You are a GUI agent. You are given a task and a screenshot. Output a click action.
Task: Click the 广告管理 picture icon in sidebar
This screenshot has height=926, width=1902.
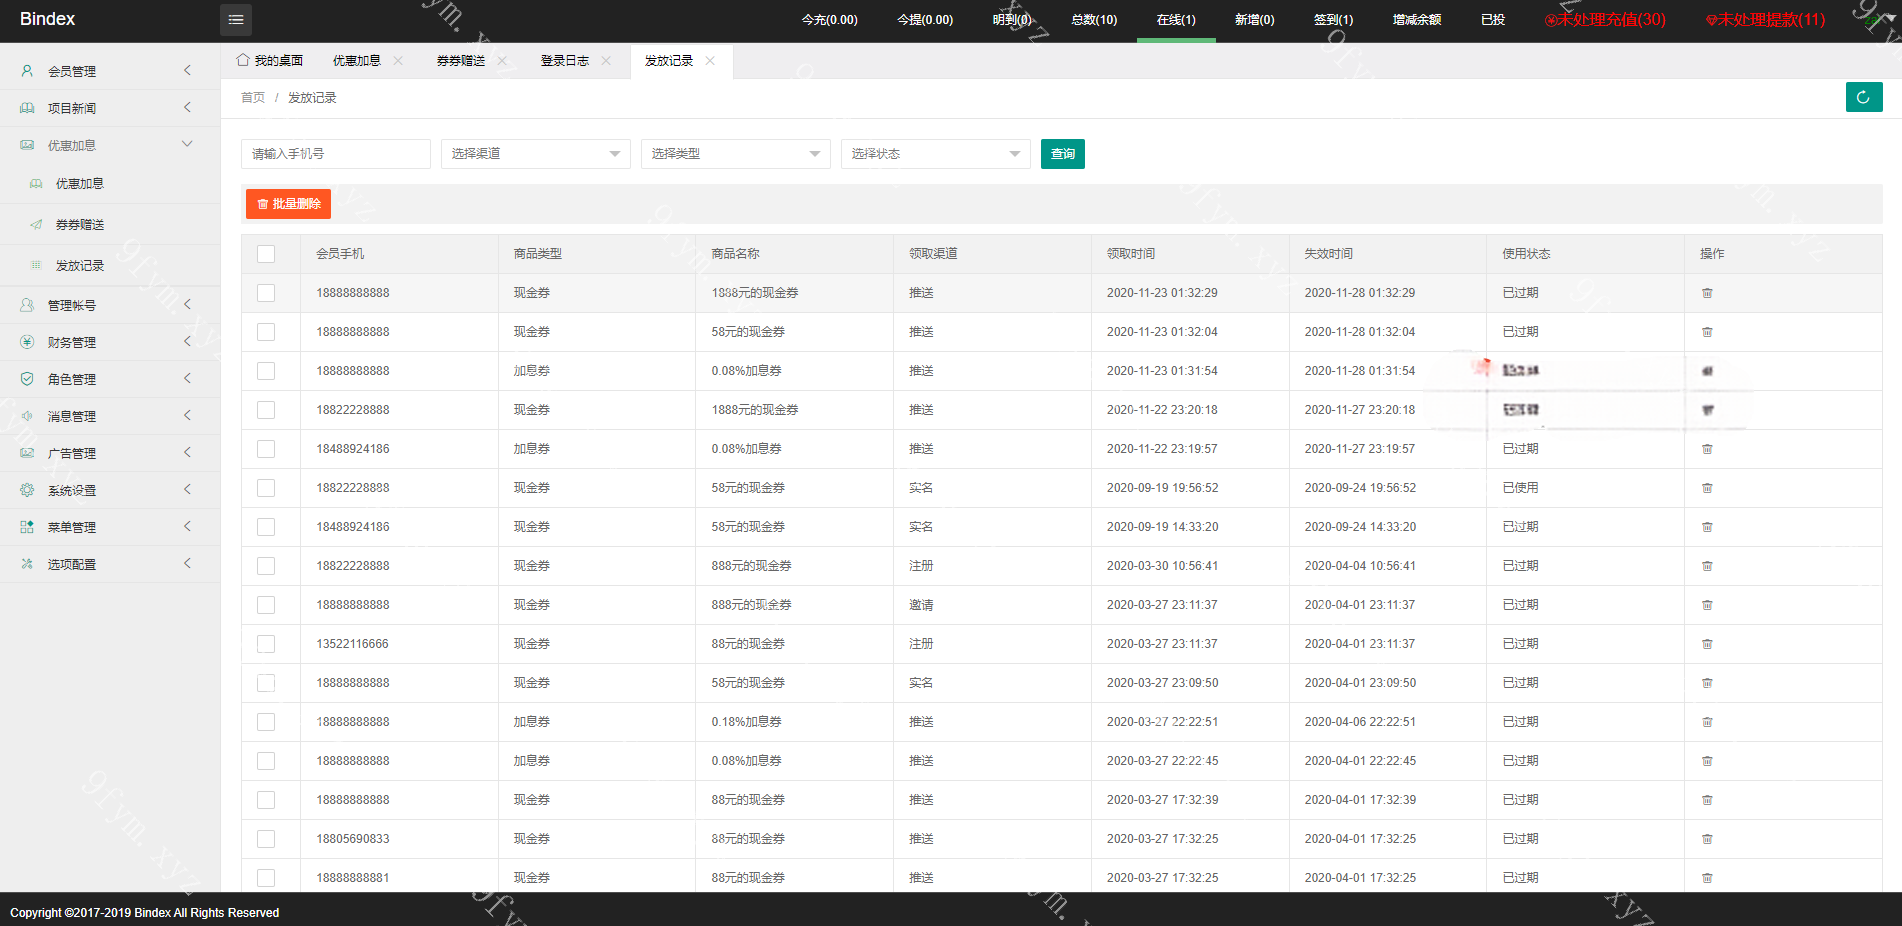click(27, 453)
